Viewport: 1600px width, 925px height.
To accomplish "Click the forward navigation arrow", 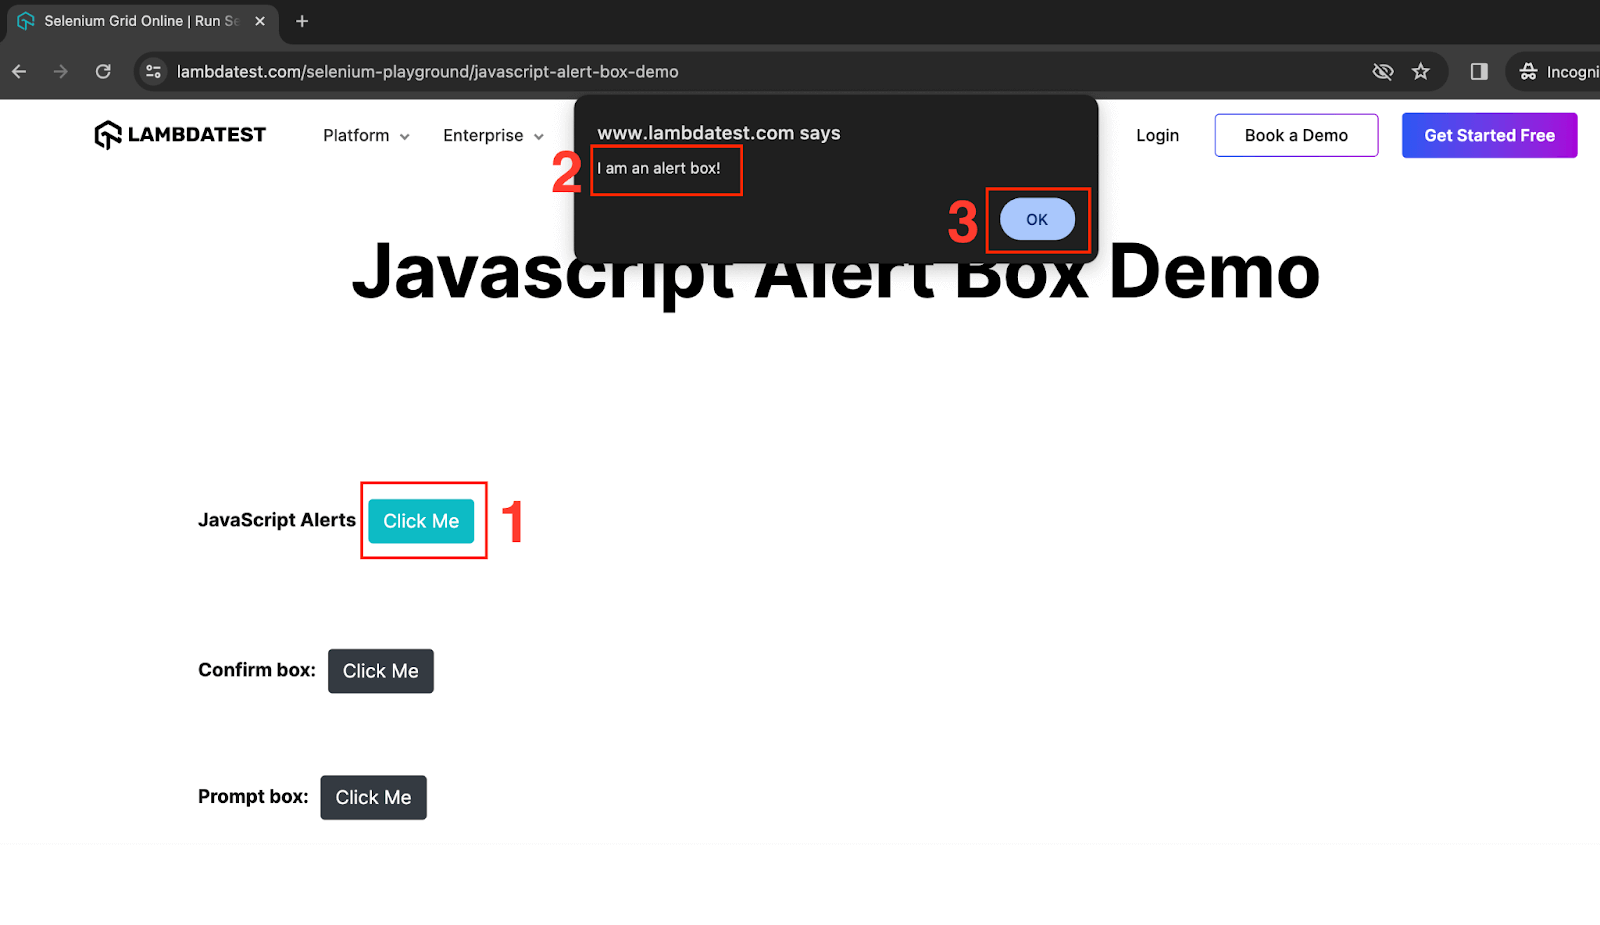I will point(60,71).
